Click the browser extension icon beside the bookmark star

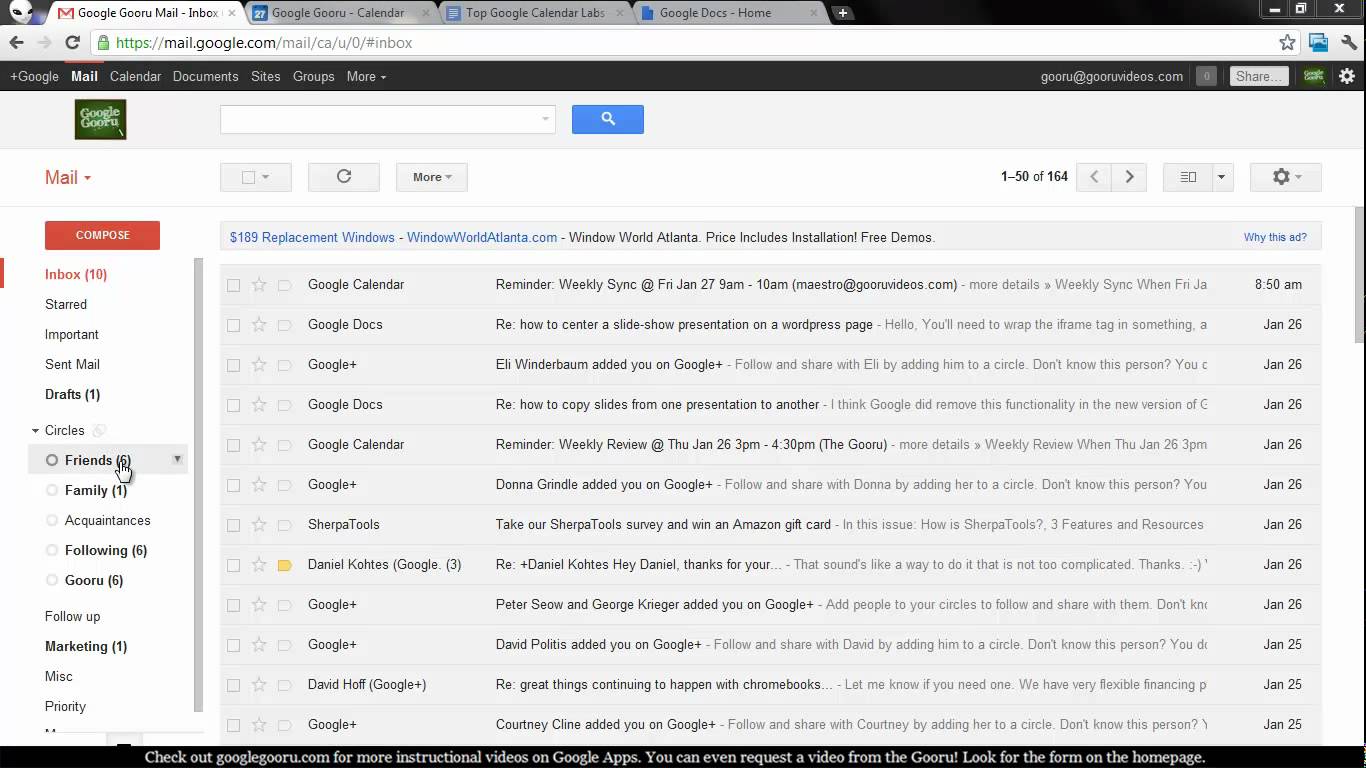tap(1319, 43)
